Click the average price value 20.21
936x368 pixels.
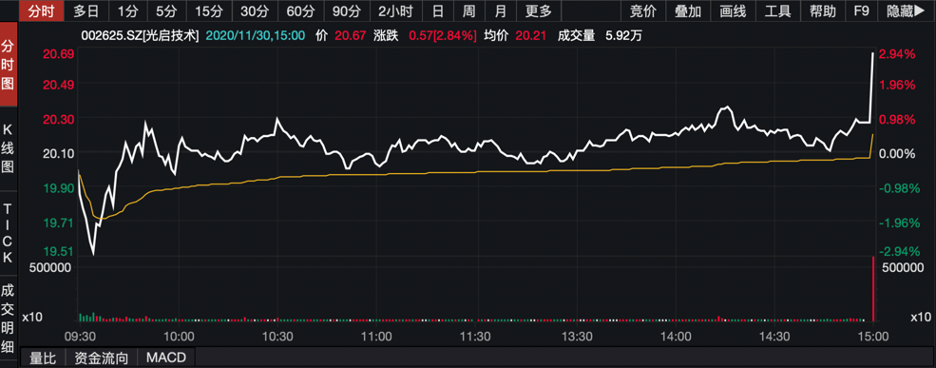click(531, 36)
